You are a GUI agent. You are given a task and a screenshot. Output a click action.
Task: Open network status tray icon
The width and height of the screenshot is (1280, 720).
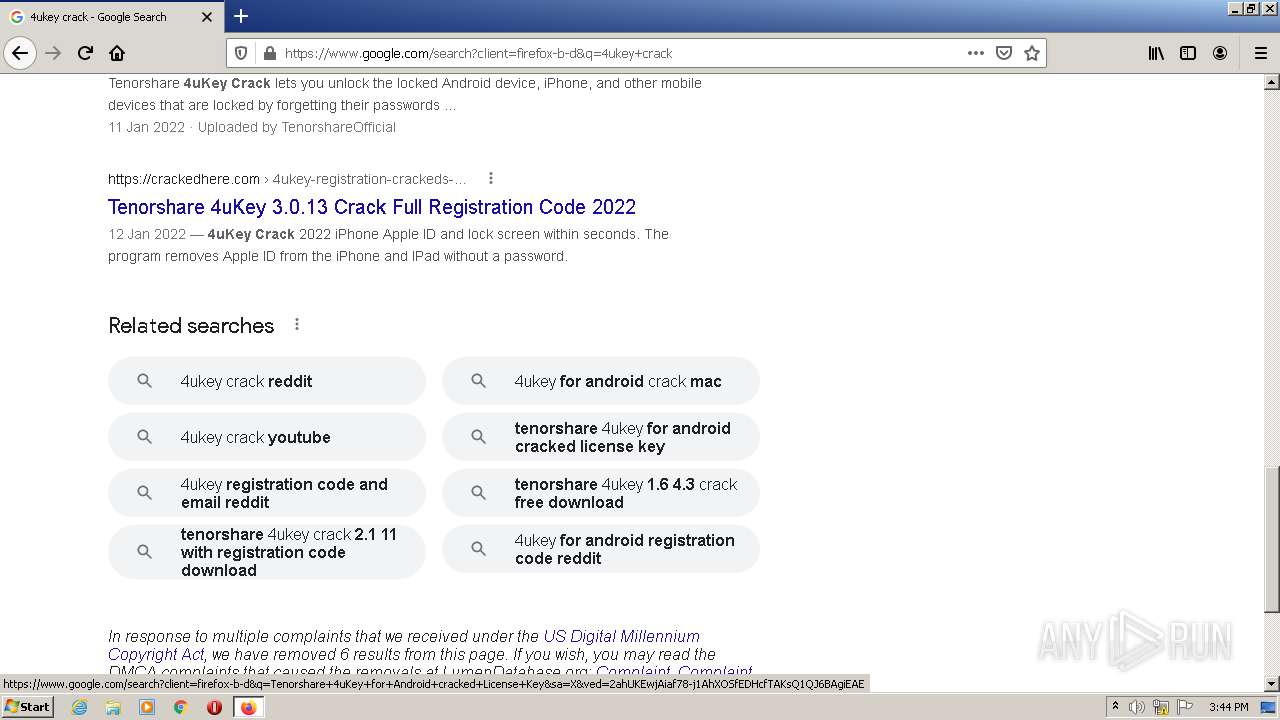1161,707
